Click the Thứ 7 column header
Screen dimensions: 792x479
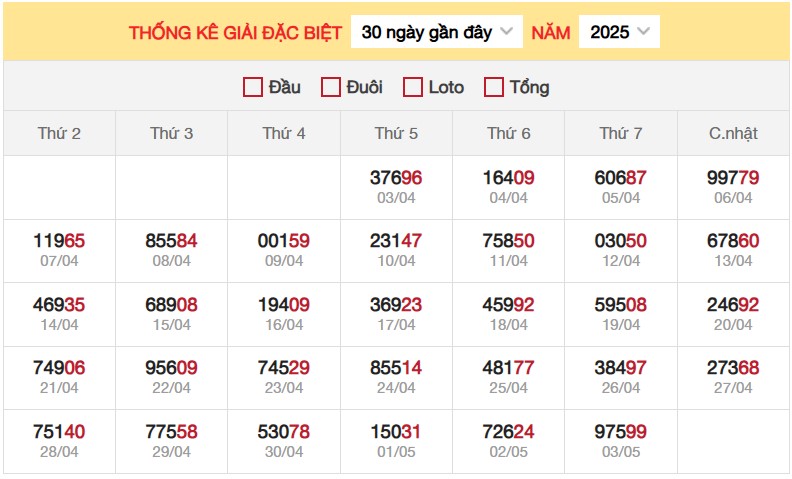tap(621, 133)
